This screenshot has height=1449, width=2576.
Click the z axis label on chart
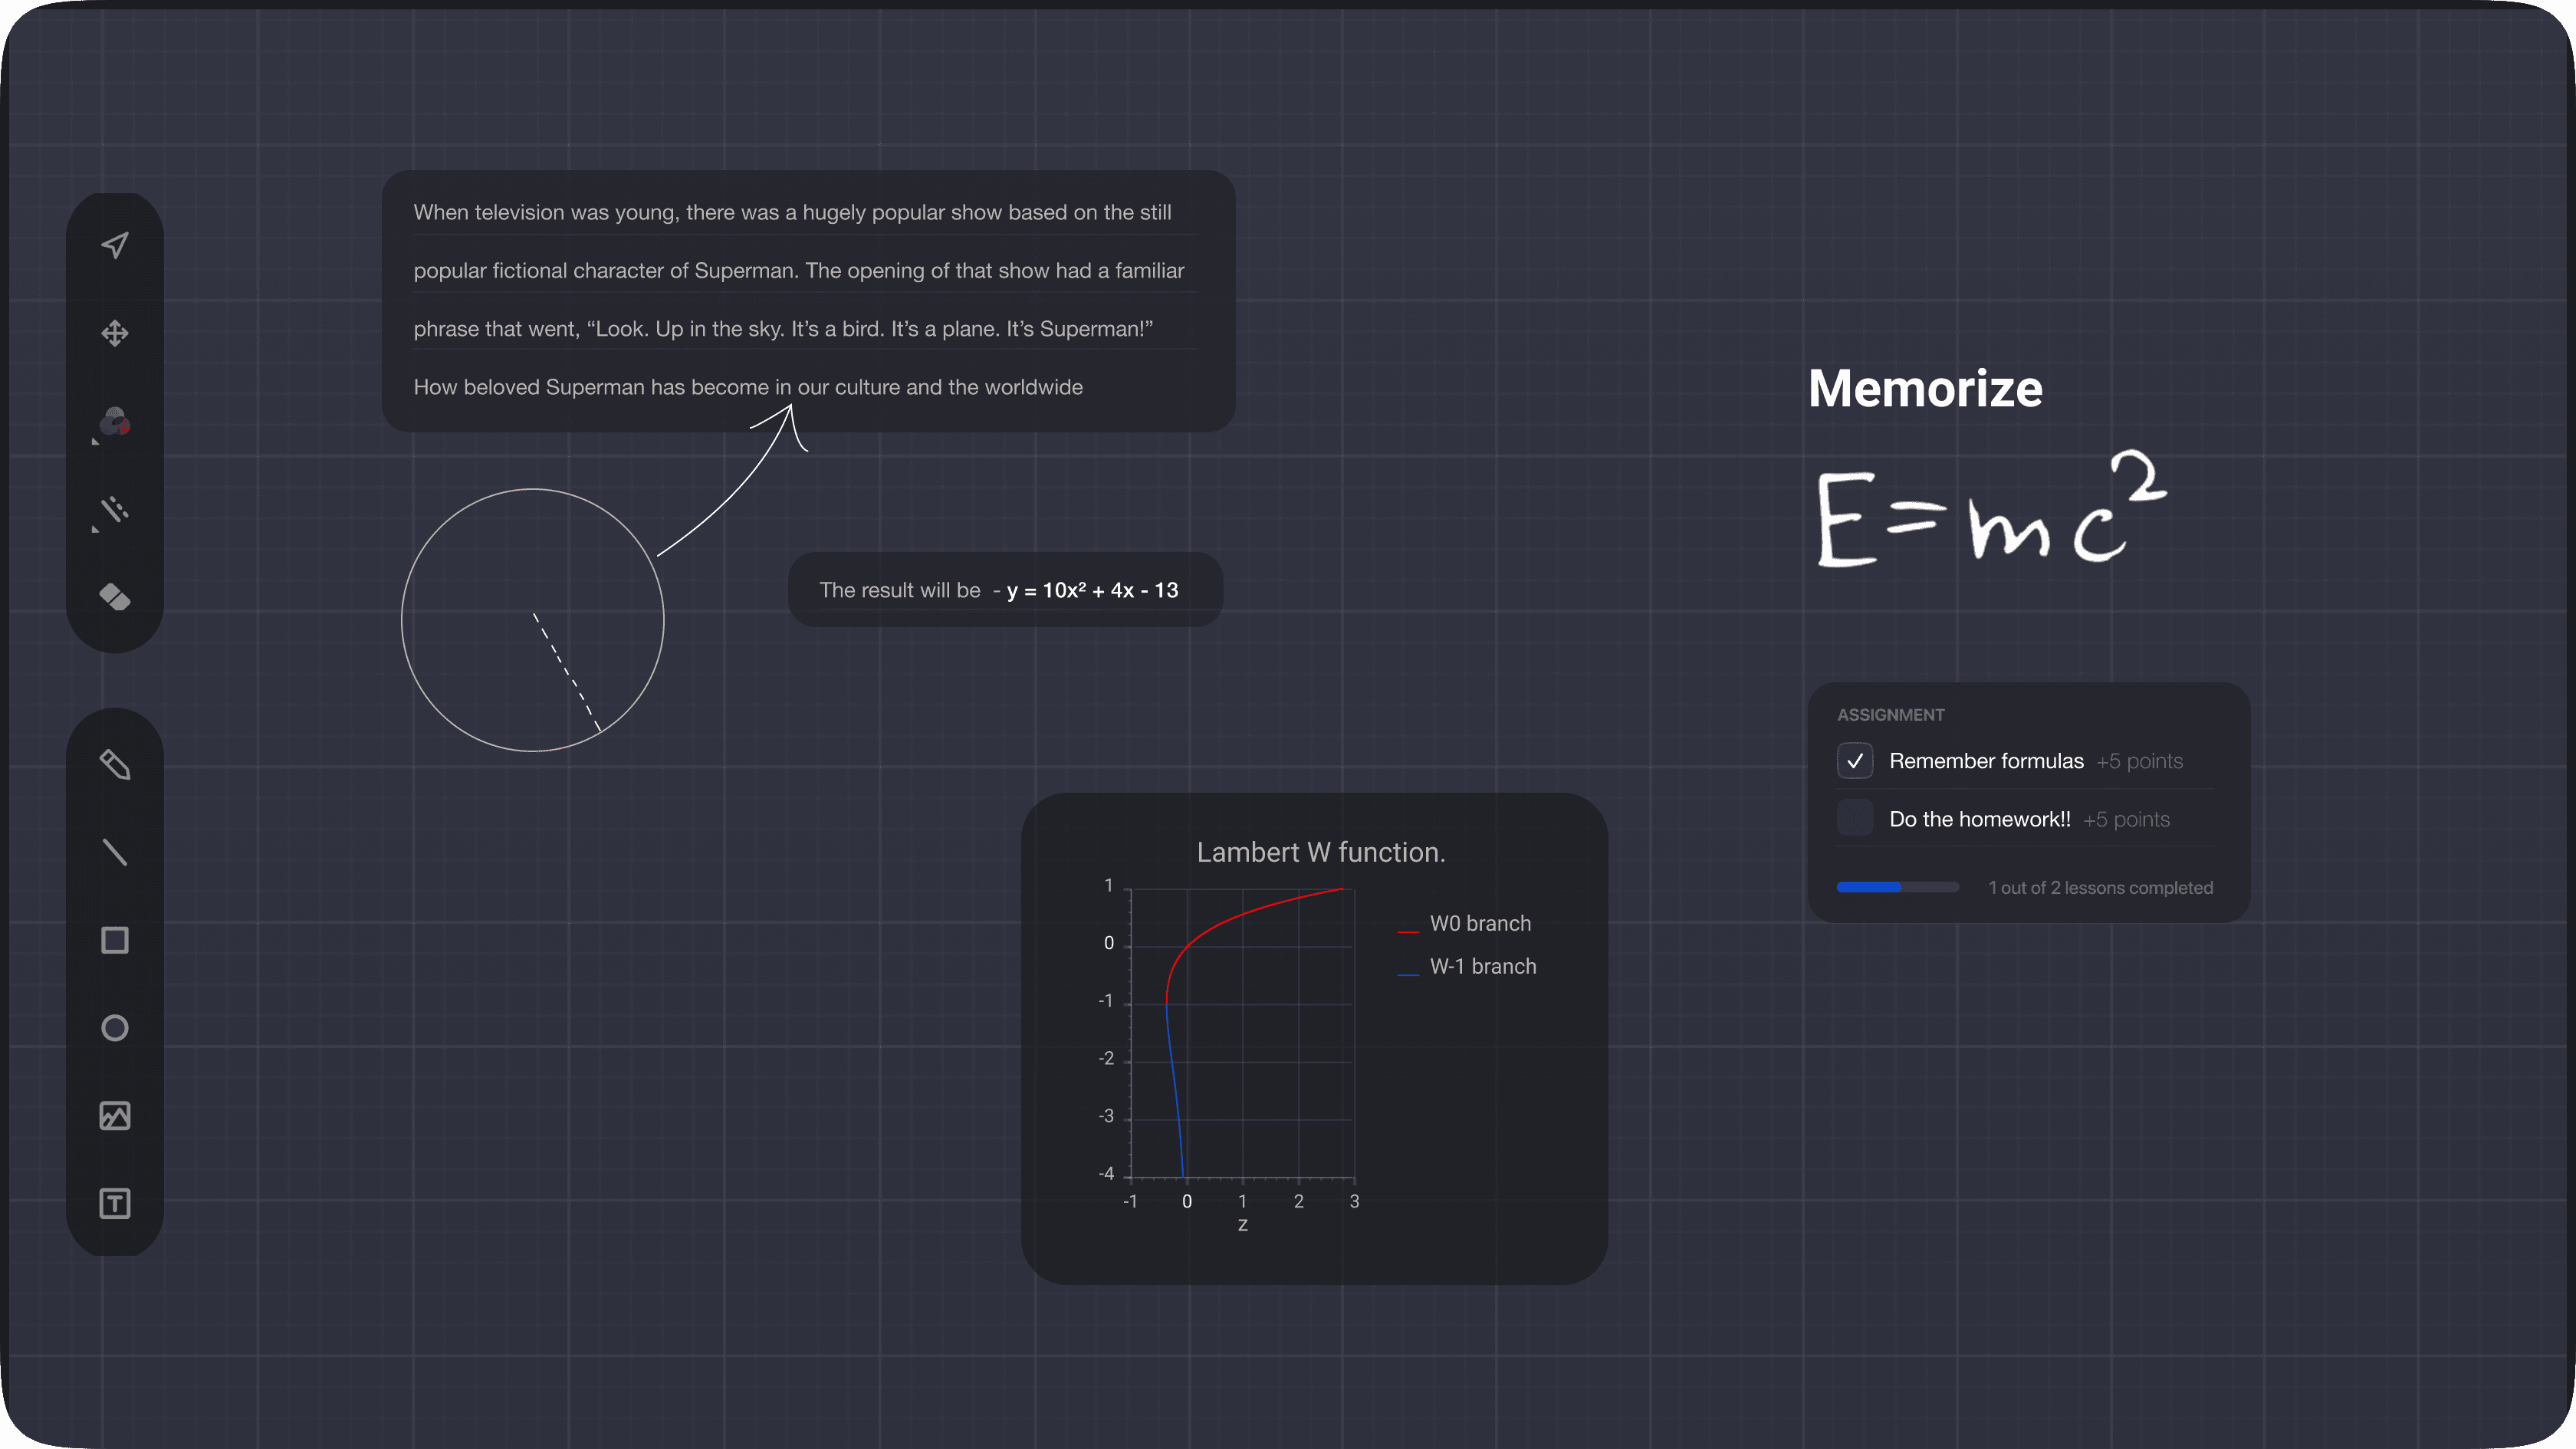(x=1242, y=1225)
